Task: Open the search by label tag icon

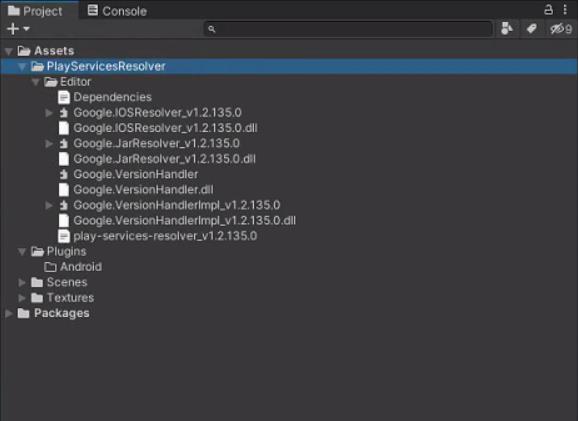Action: coord(531,29)
